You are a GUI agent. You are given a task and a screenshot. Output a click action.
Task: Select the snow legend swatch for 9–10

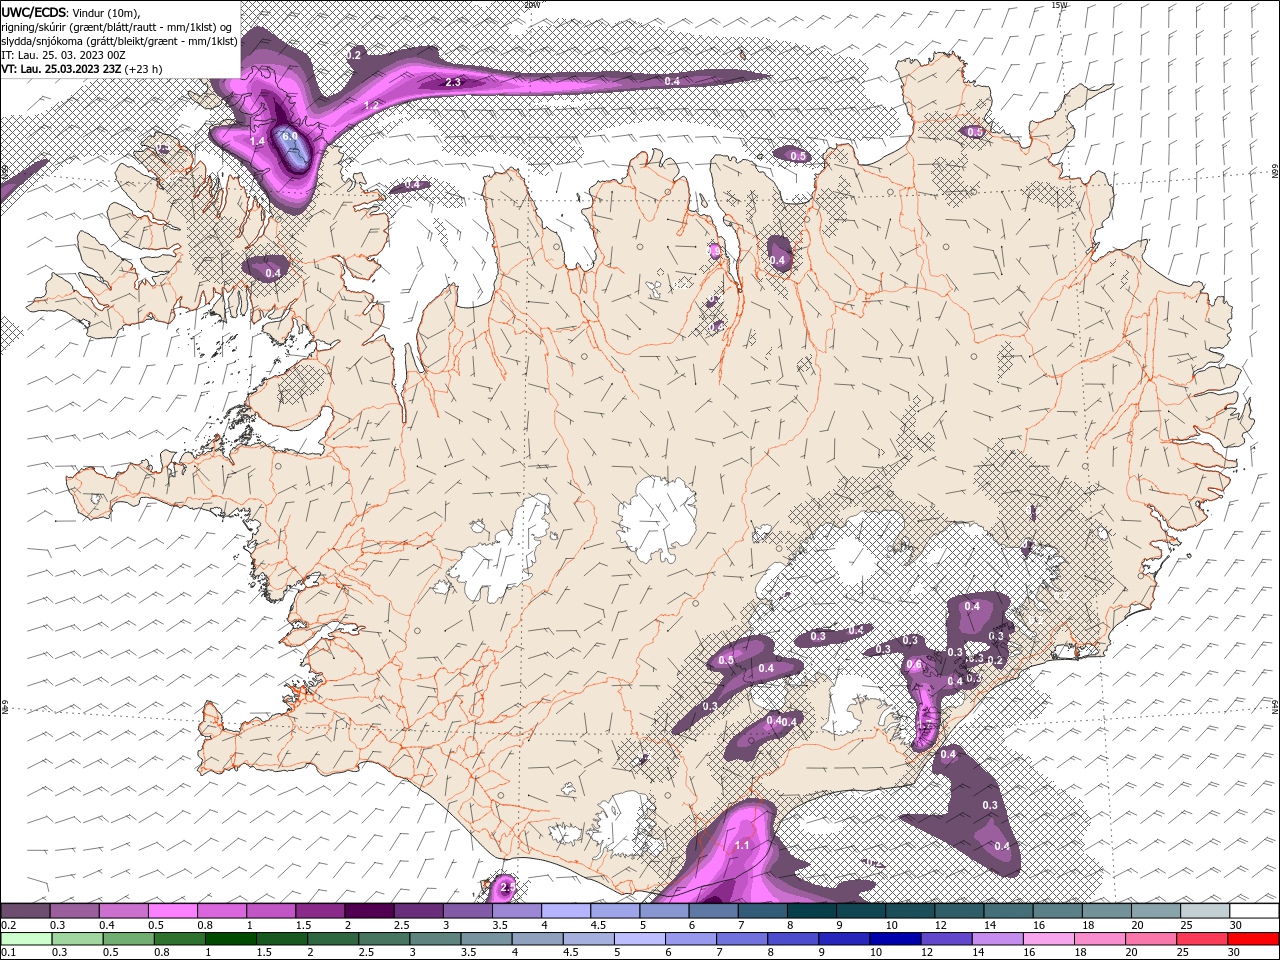click(860, 911)
